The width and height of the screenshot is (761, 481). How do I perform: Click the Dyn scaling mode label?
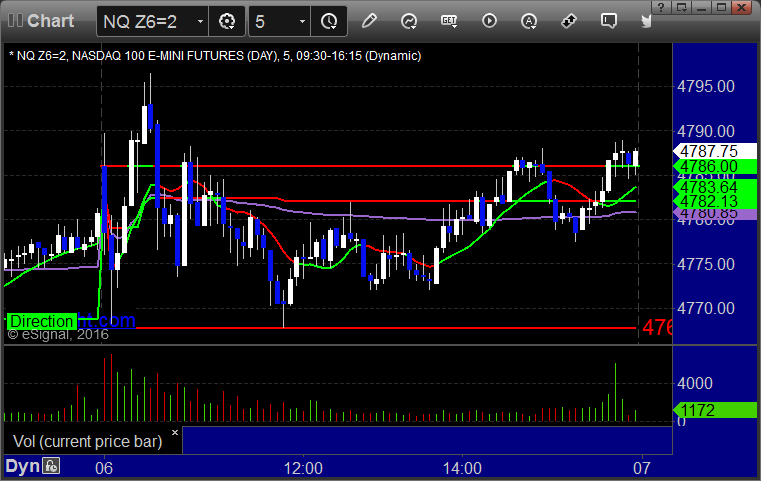pyautogui.click(x=22, y=466)
